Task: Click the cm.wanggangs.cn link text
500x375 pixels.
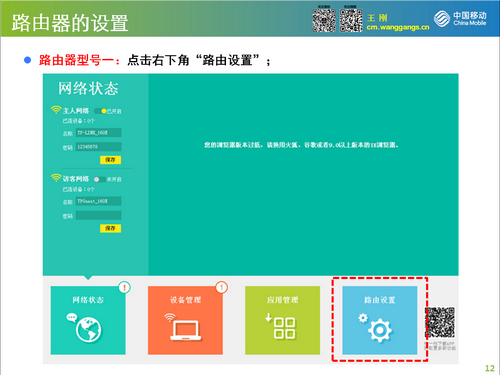Action: click(398, 27)
